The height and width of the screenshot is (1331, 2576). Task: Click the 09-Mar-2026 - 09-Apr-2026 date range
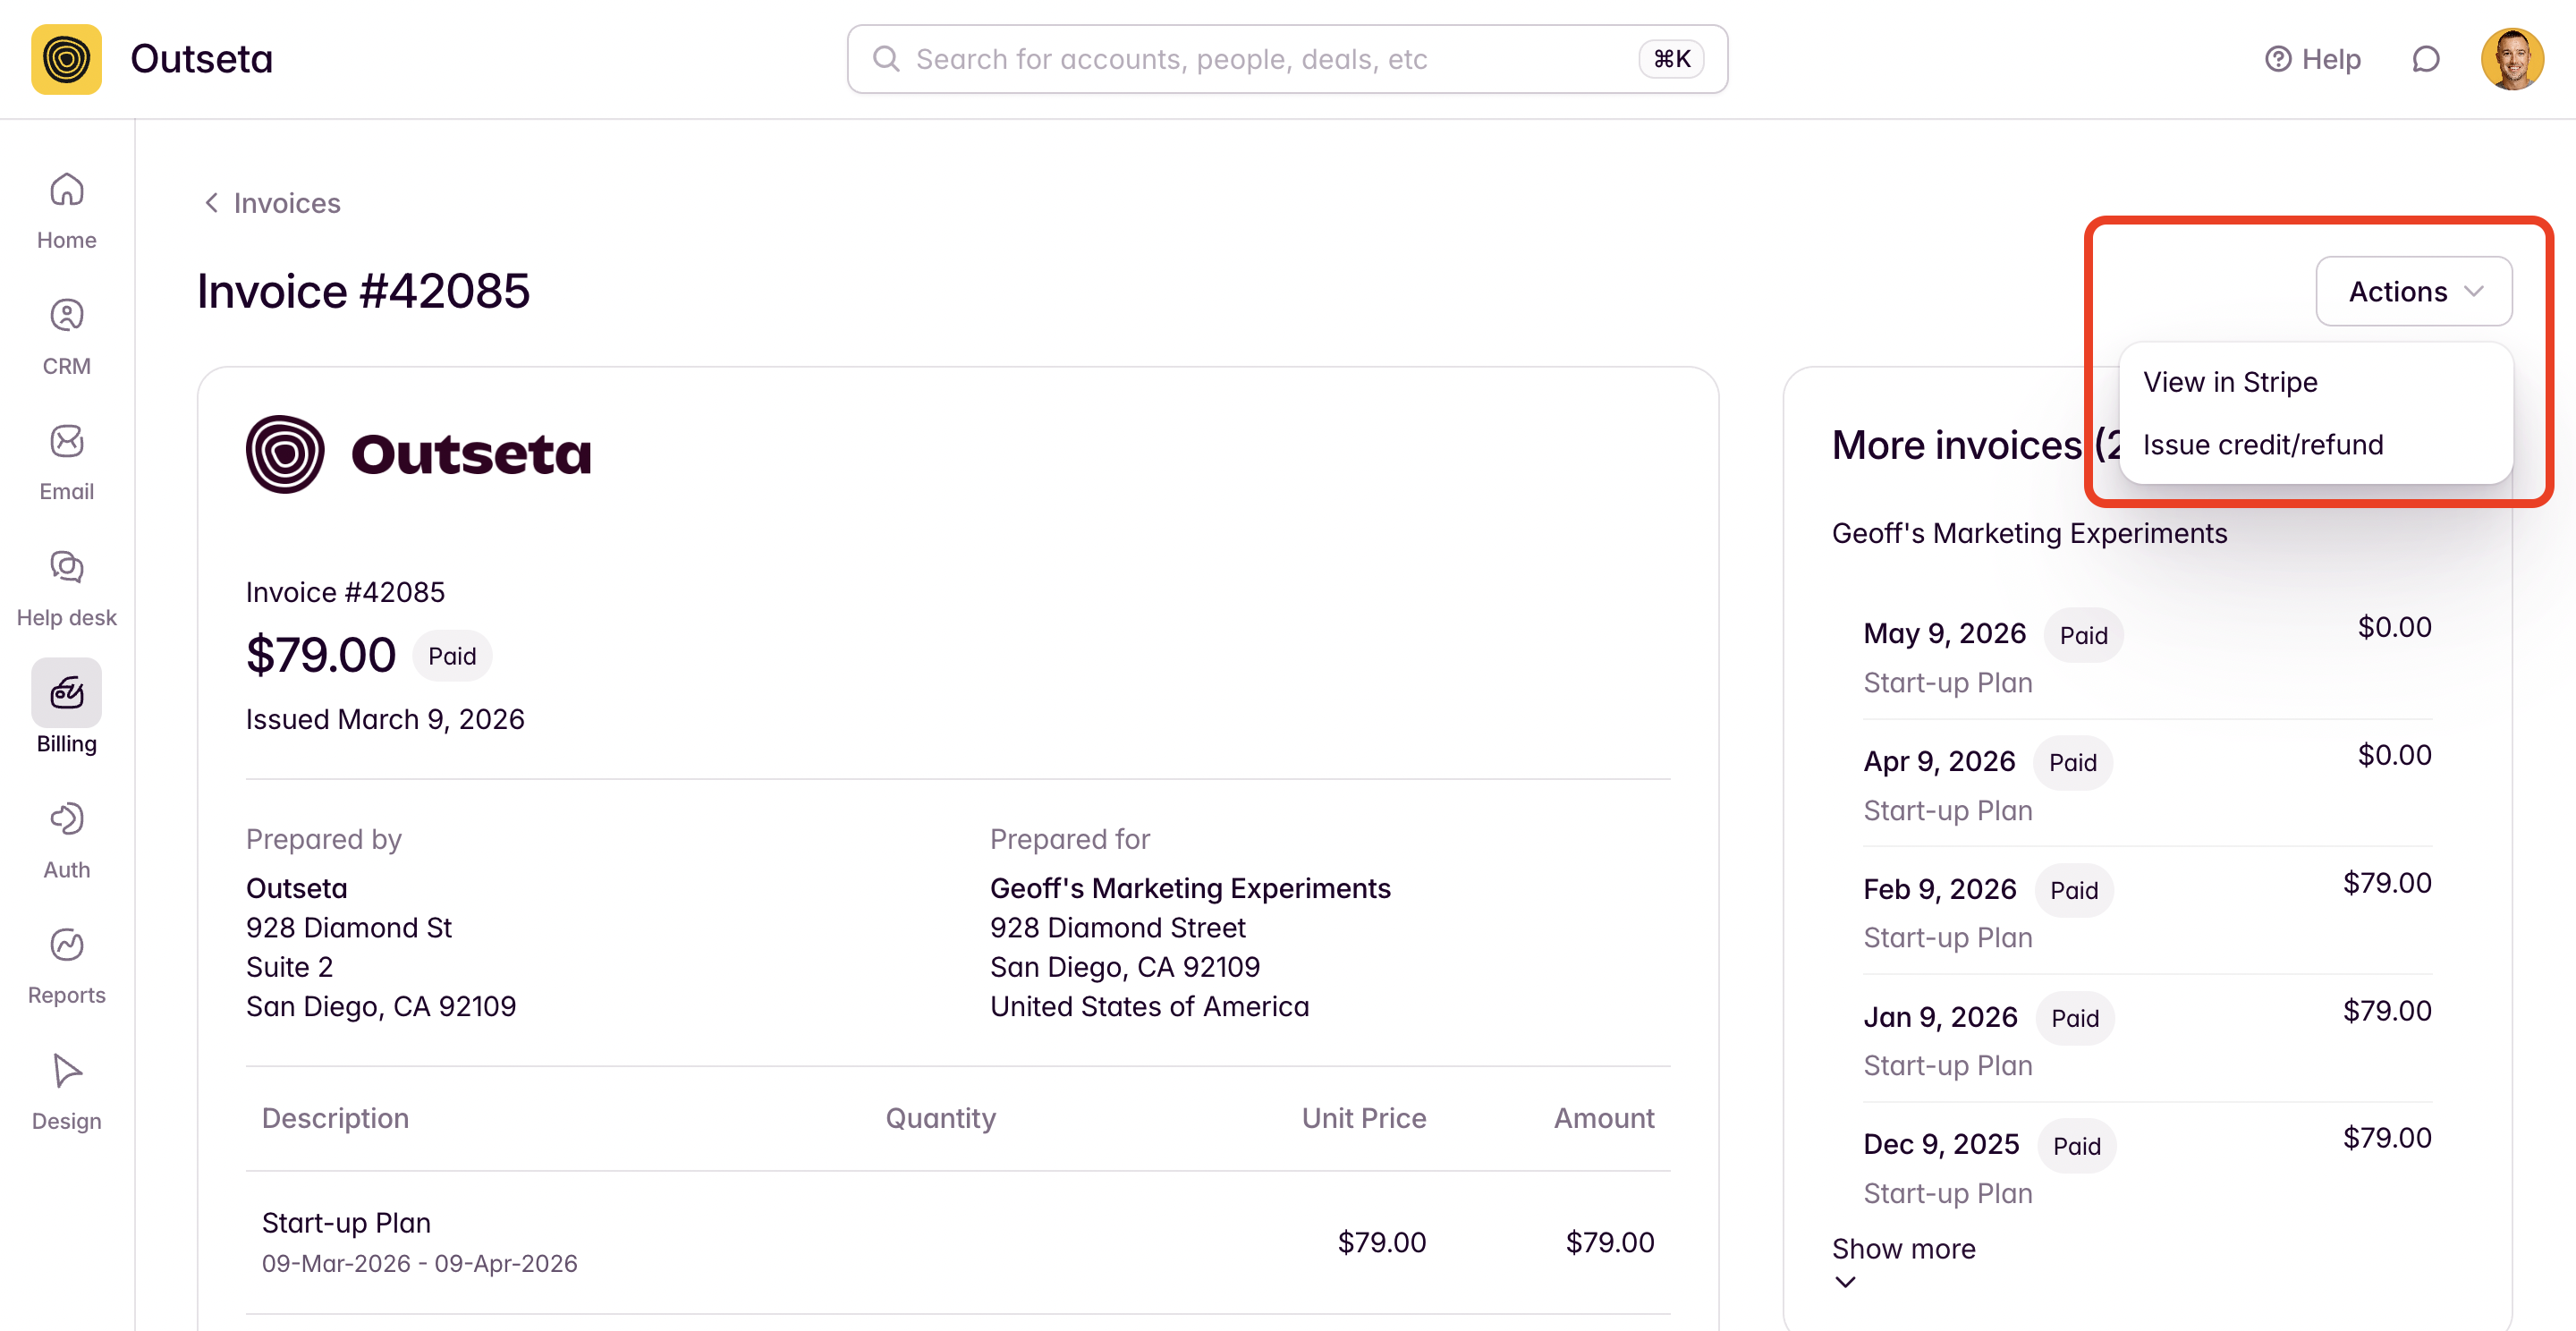pyautogui.click(x=419, y=1264)
